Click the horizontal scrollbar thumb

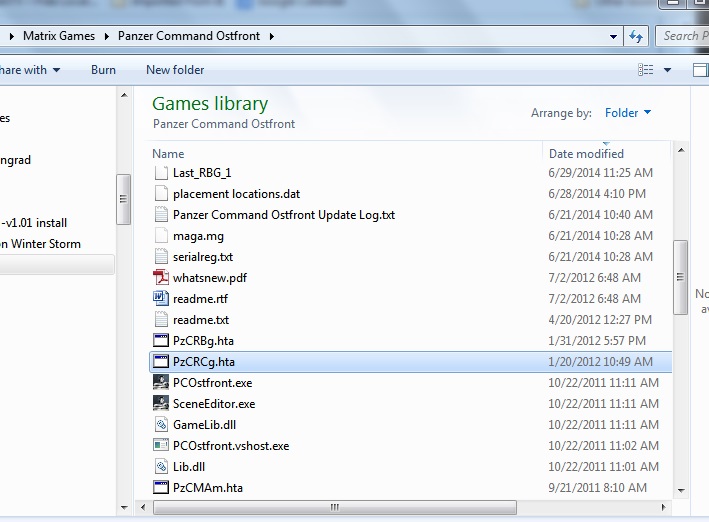335,507
